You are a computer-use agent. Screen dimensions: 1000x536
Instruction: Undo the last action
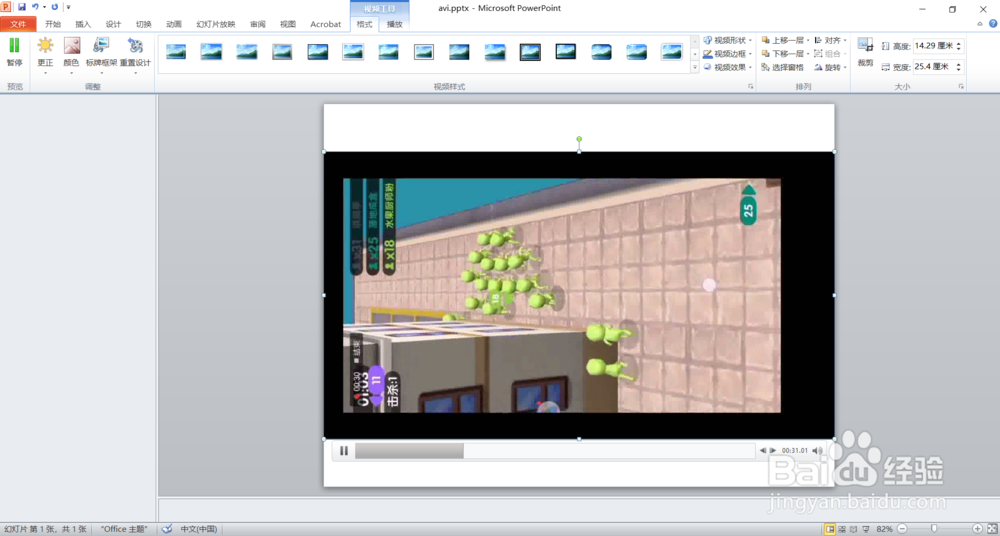[x=35, y=7]
